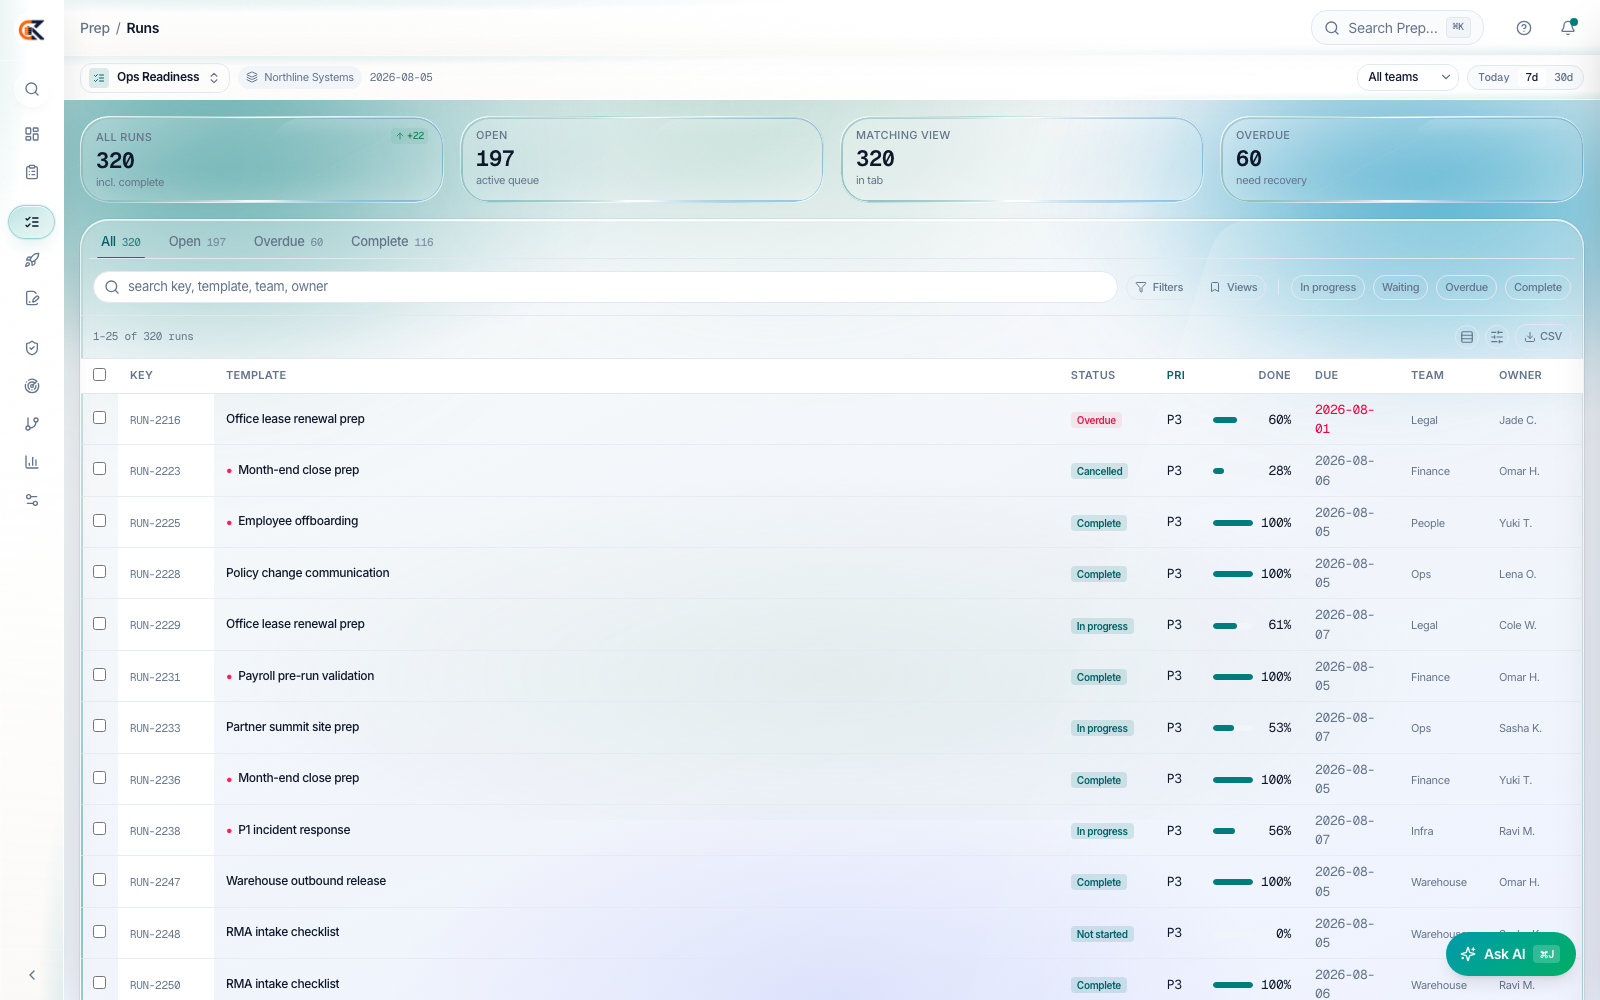
Task: Check the RUN-2229 row checkbox
Action: [99, 623]
